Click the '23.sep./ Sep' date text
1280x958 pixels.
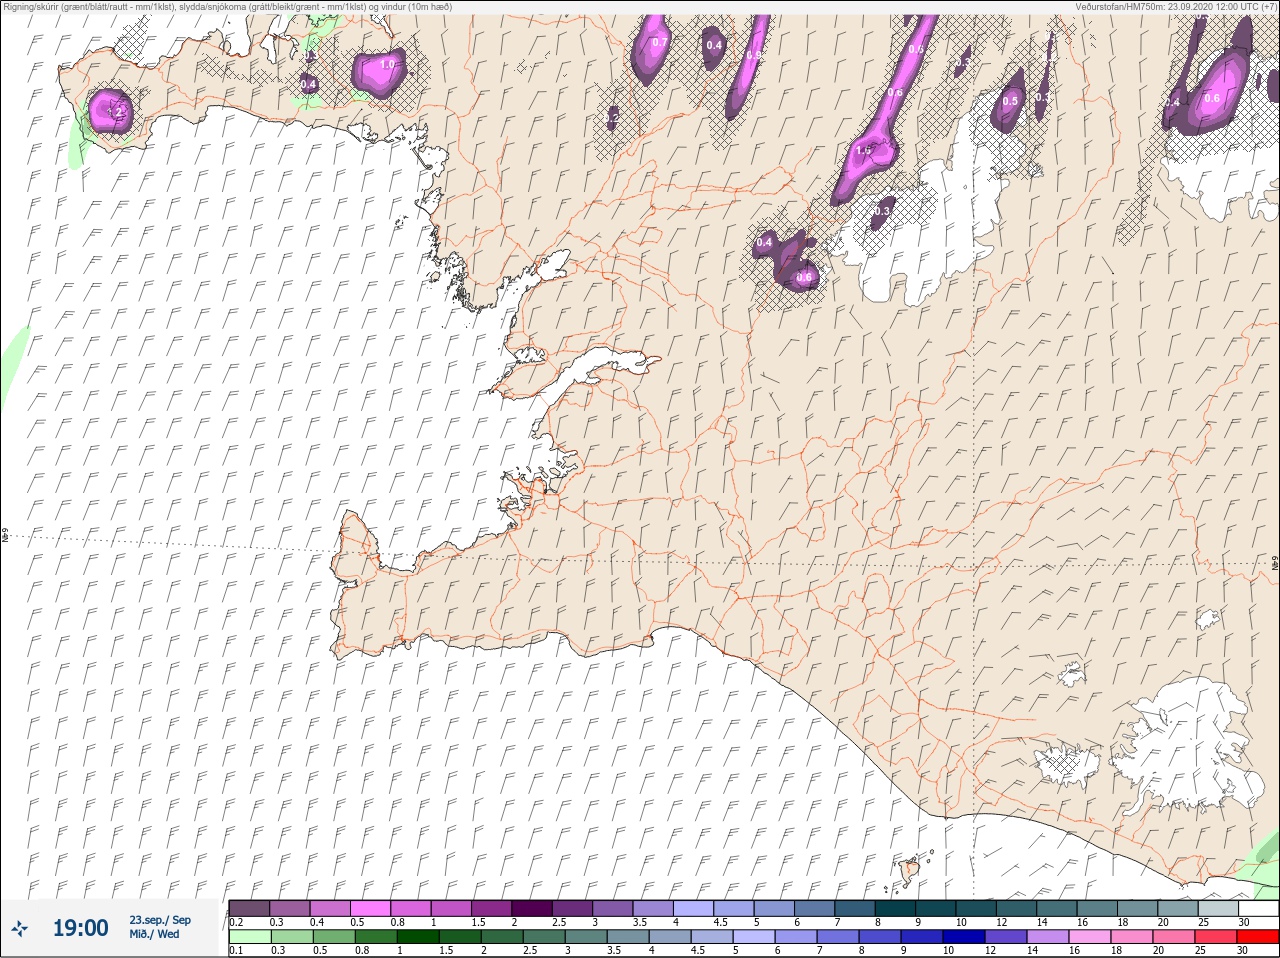[159, 920]
